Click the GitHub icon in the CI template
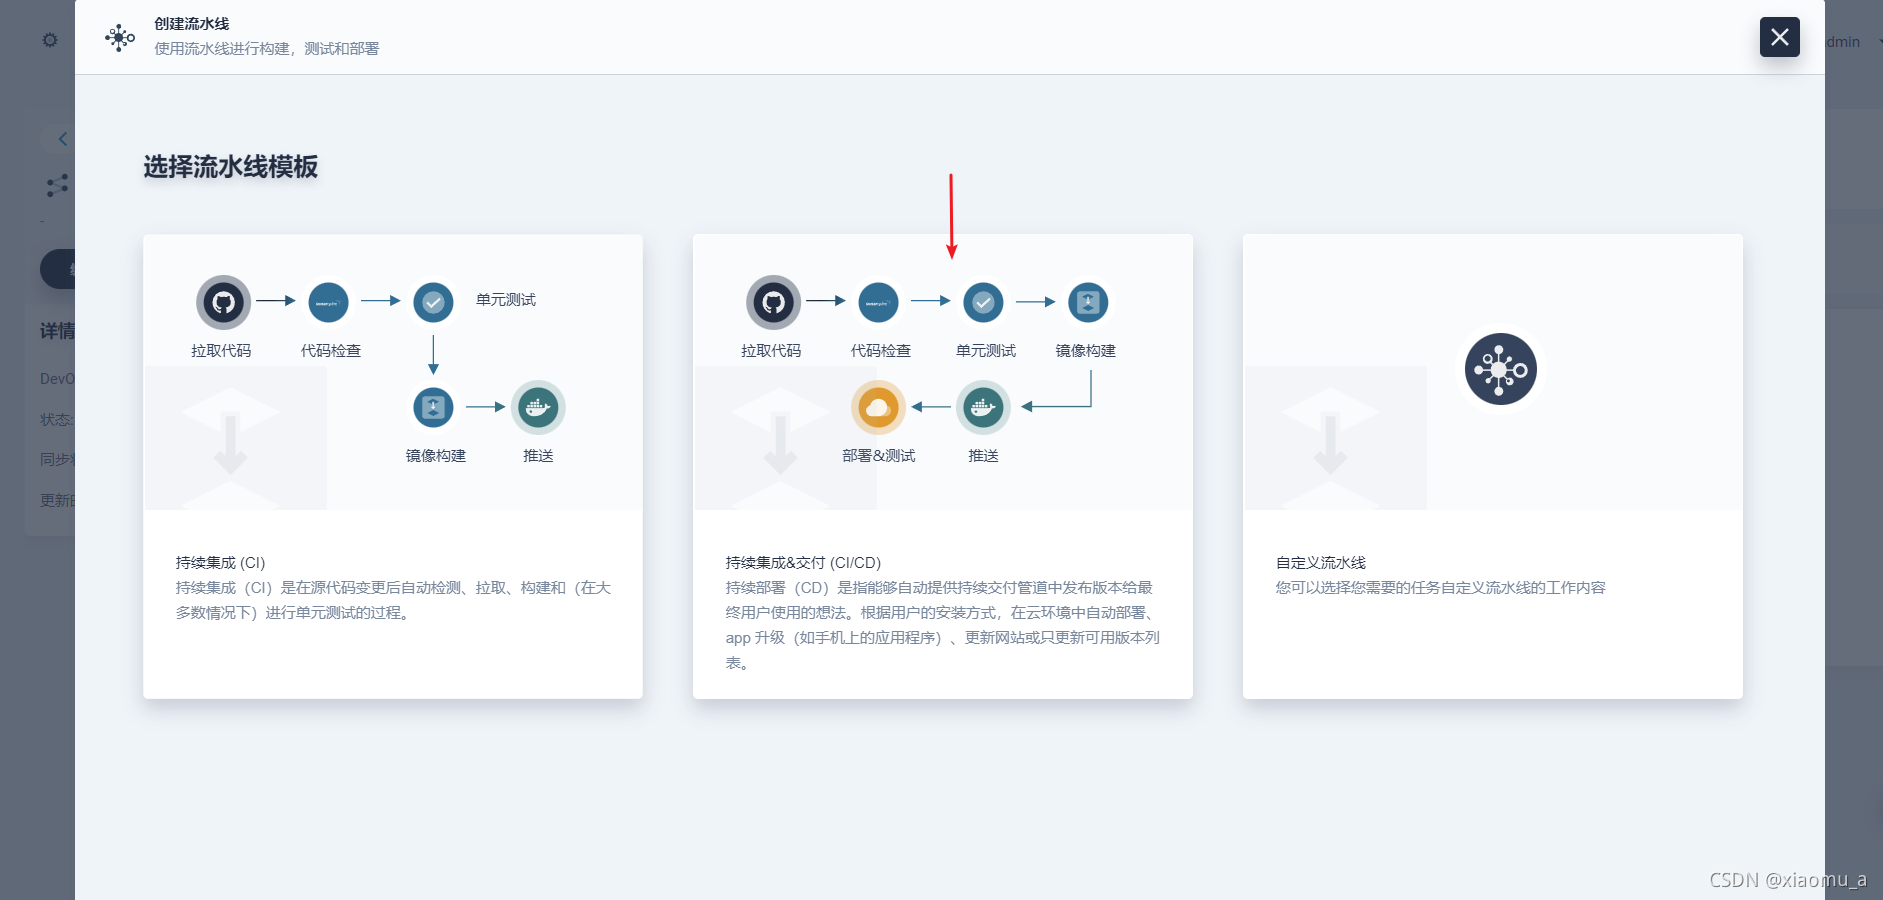The image size is (1883, 900). (x=224, y=302)
